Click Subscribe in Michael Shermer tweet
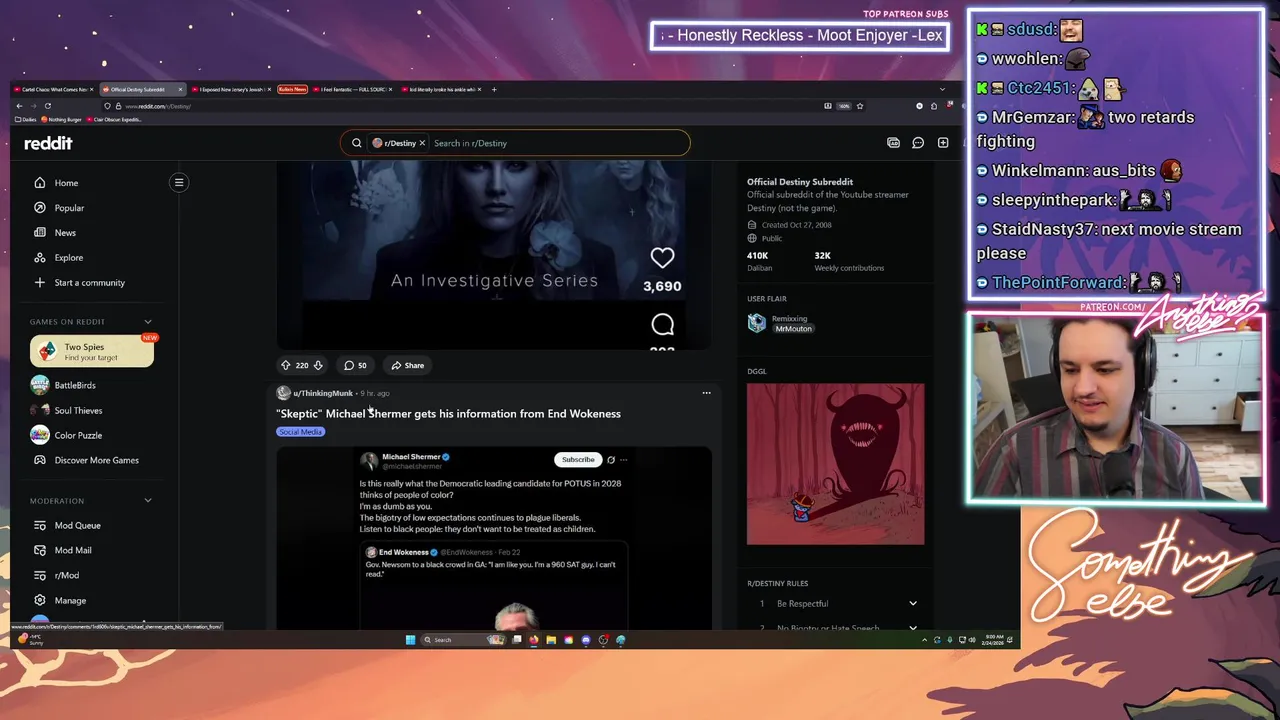This screenshot has width=1280, height=720. pos(578,460)
